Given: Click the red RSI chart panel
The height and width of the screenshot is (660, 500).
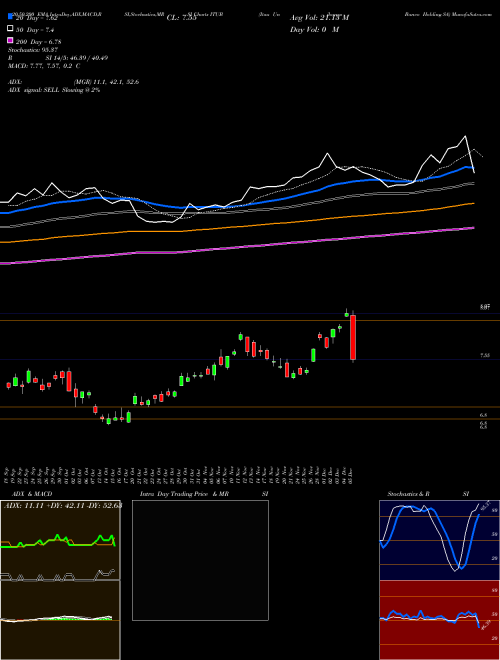Looking at the screenshot, I should click(x=439, y=620).
